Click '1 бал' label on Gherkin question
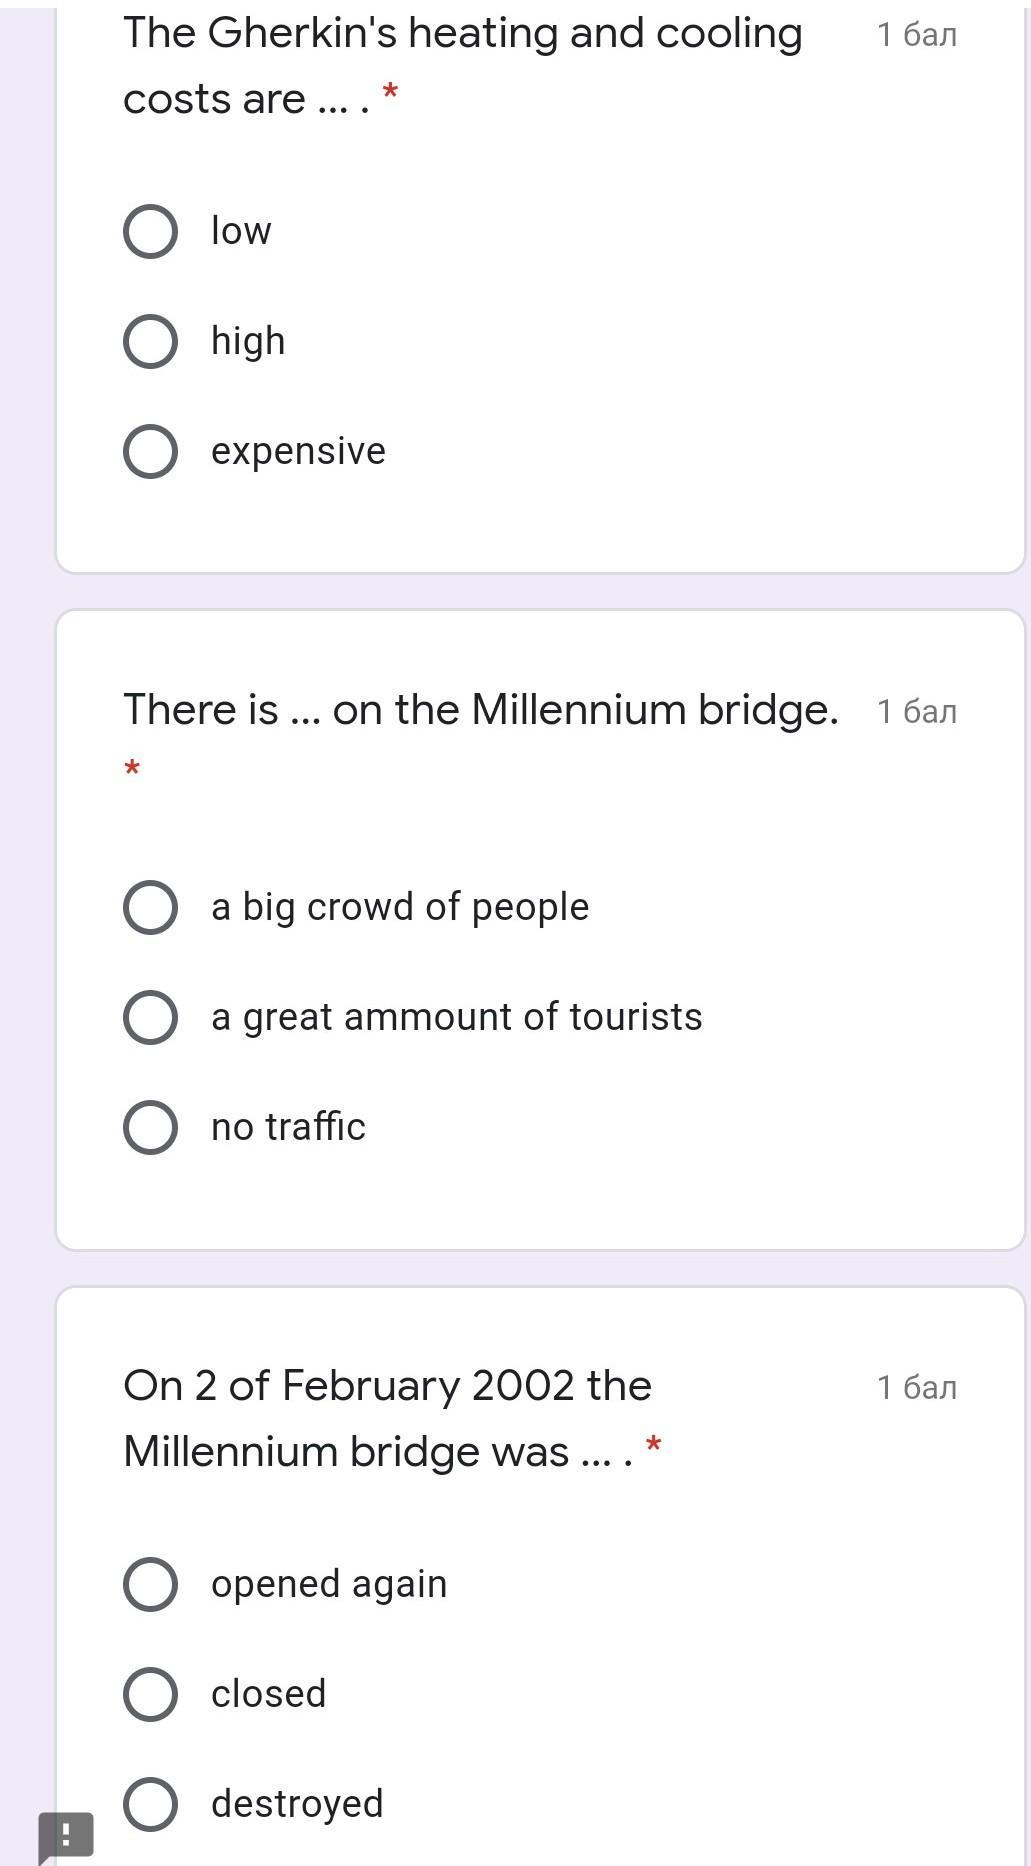The height and width of the screenshot is (1866, 1031). [x=916, y=35]
